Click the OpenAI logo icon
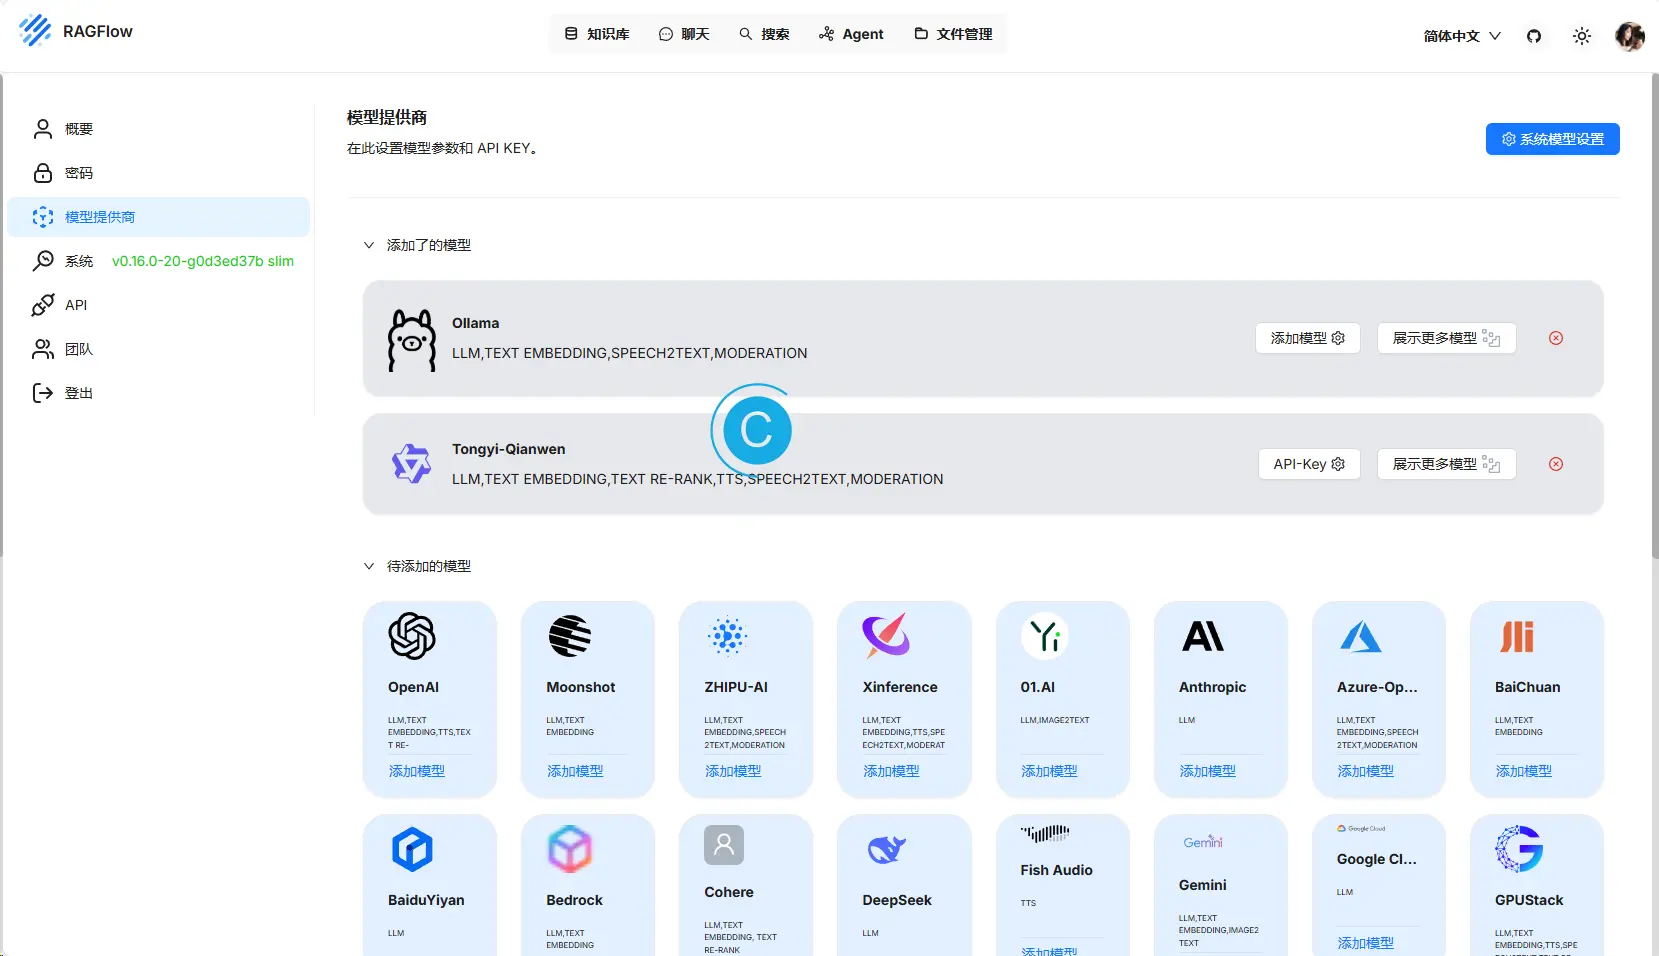This screenshot has width=1659, height=956. click(412, 636)
